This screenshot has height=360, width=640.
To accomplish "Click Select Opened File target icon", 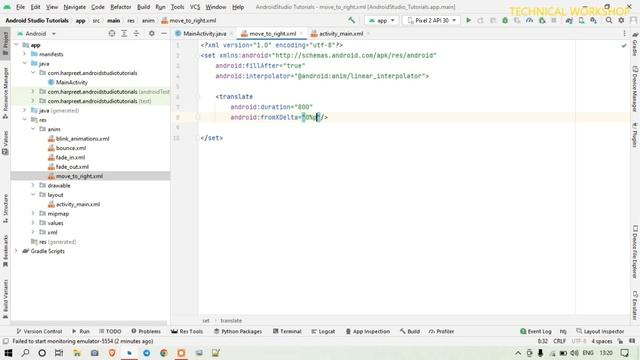I will click(111, 33).
